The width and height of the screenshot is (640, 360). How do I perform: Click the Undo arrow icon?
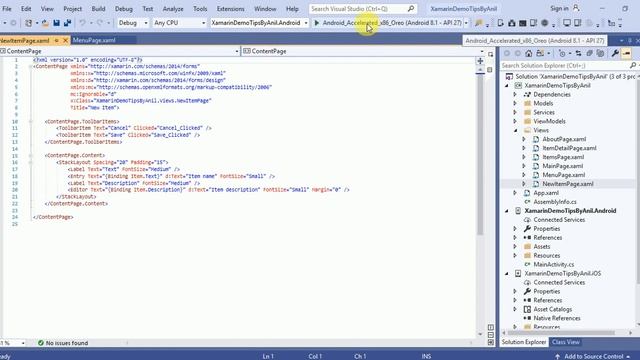(x=82, y=23)
